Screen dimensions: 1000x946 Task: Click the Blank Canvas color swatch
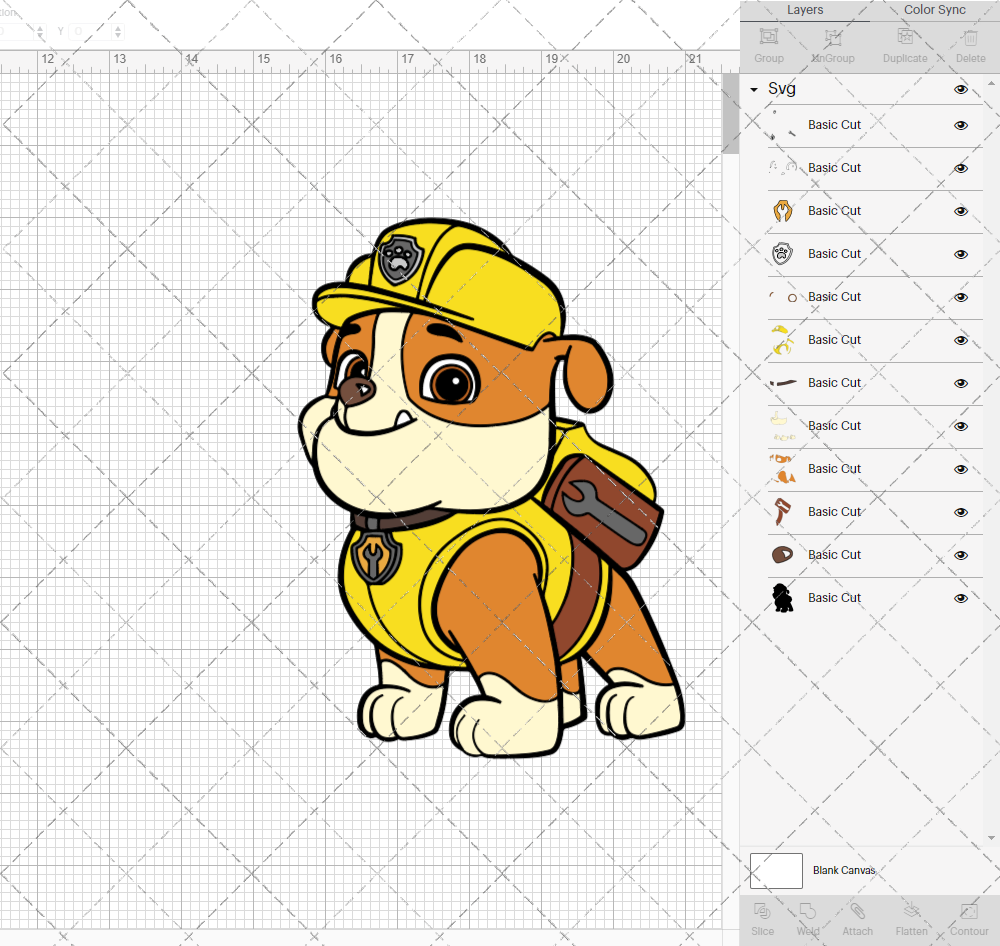(x=776, y=871)
